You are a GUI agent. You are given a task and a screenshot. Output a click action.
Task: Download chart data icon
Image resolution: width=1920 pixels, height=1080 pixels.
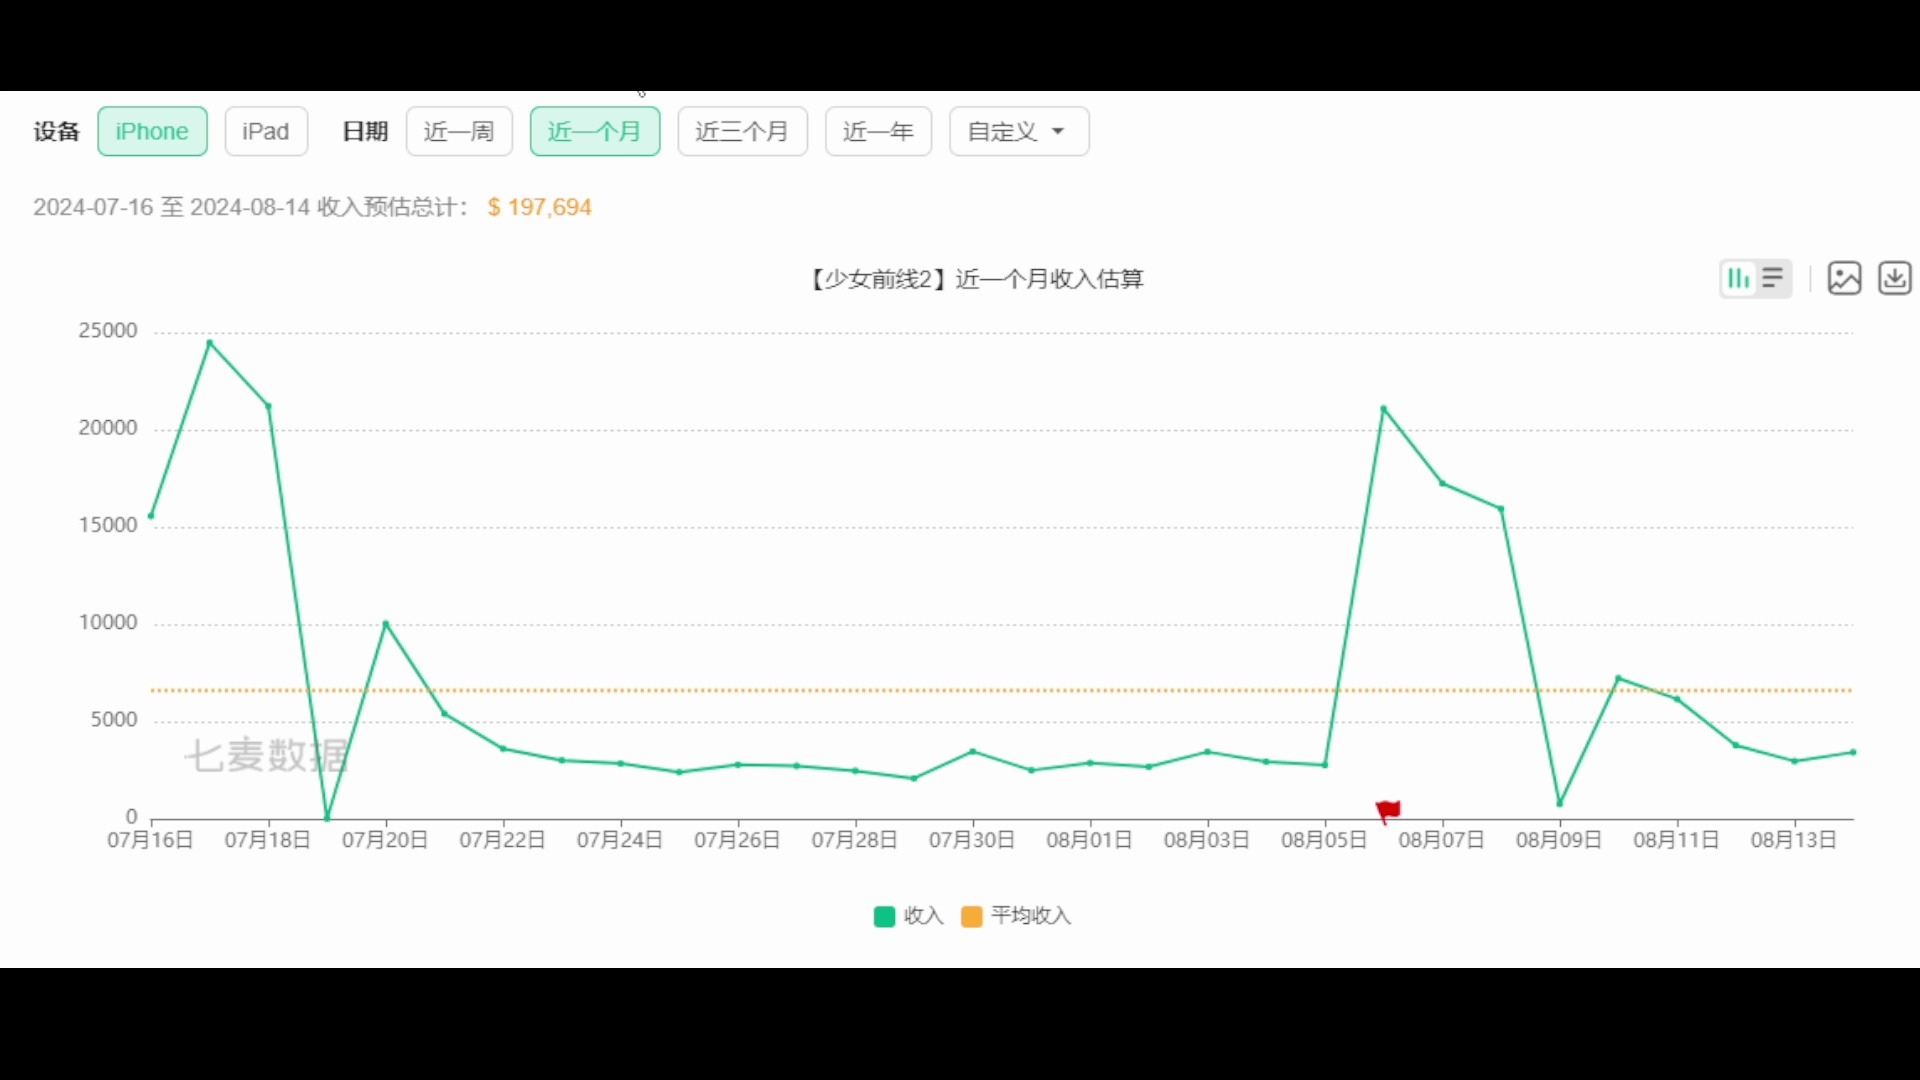1895,278
